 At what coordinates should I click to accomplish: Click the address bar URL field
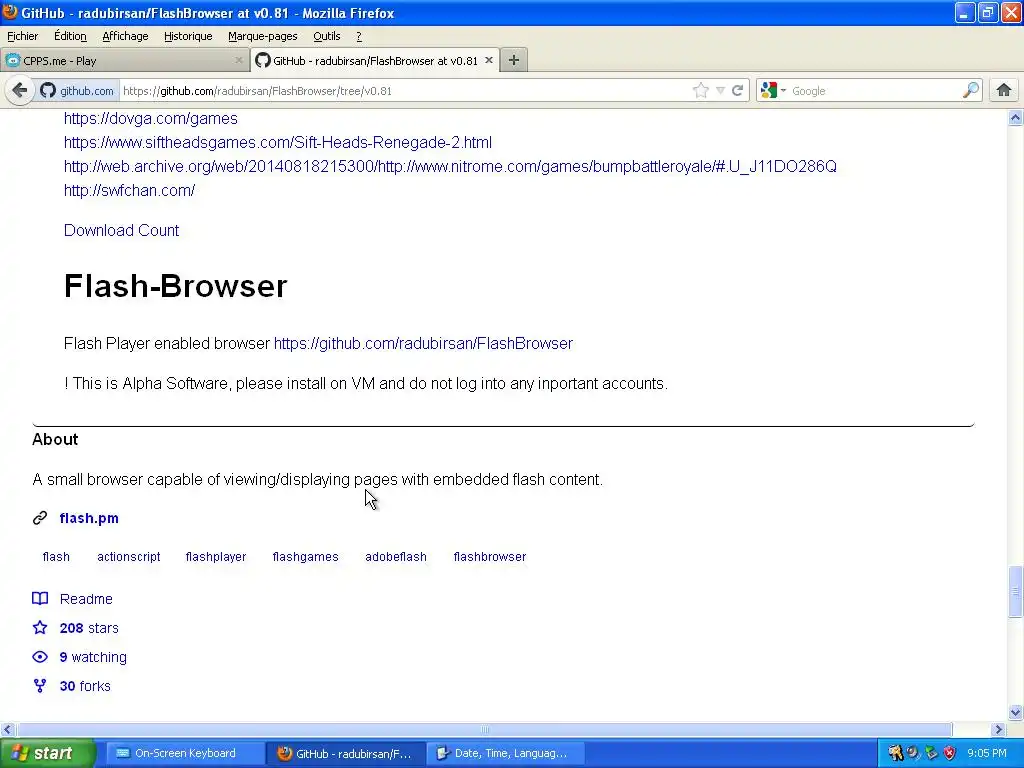(x=405, y=91)
